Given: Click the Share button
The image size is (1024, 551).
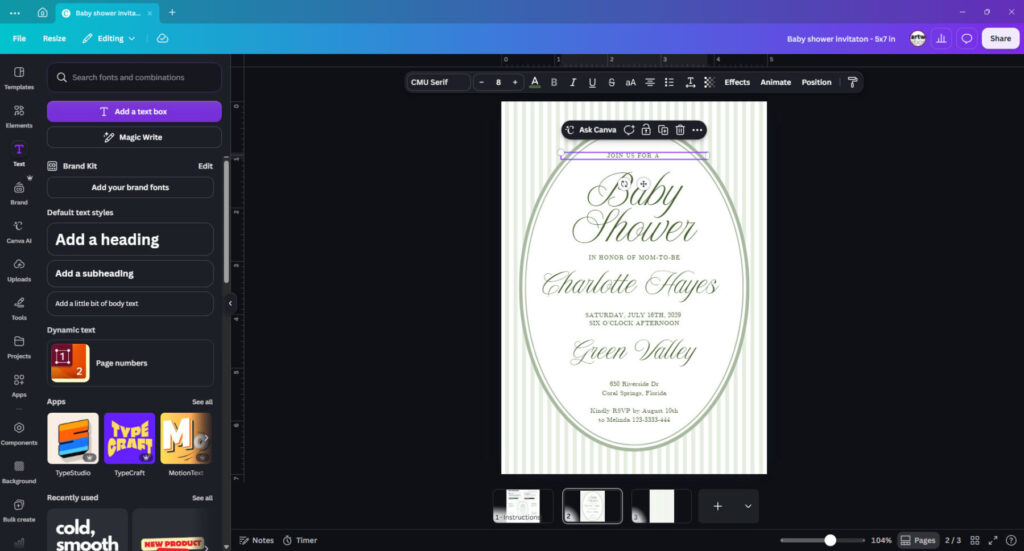Looking at the screenshot, I should [x=1000, y=39].
